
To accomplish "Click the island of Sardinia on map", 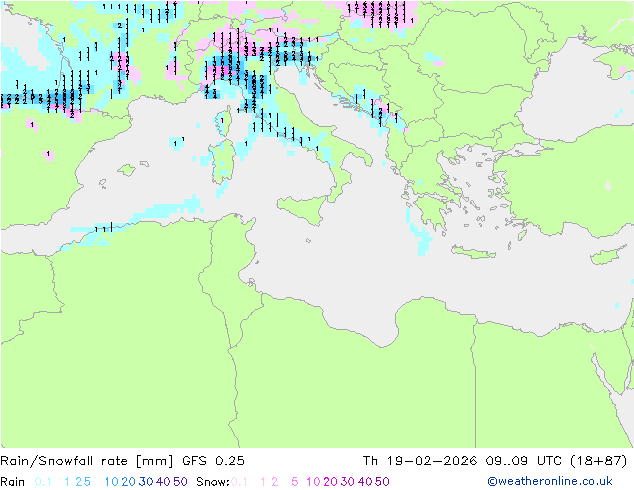I will (222, 162).
